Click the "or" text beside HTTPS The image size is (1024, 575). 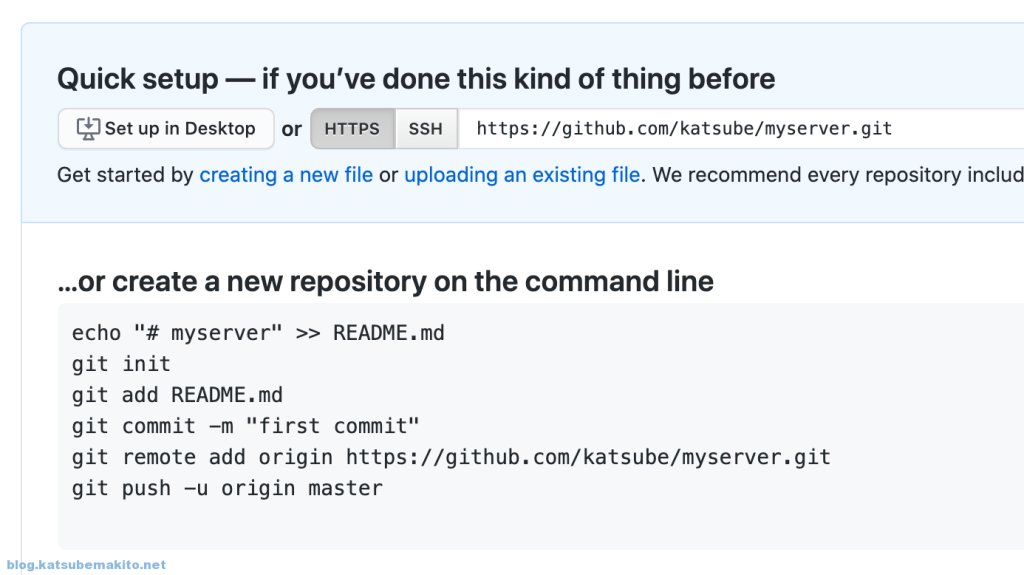tap(291, 129)
